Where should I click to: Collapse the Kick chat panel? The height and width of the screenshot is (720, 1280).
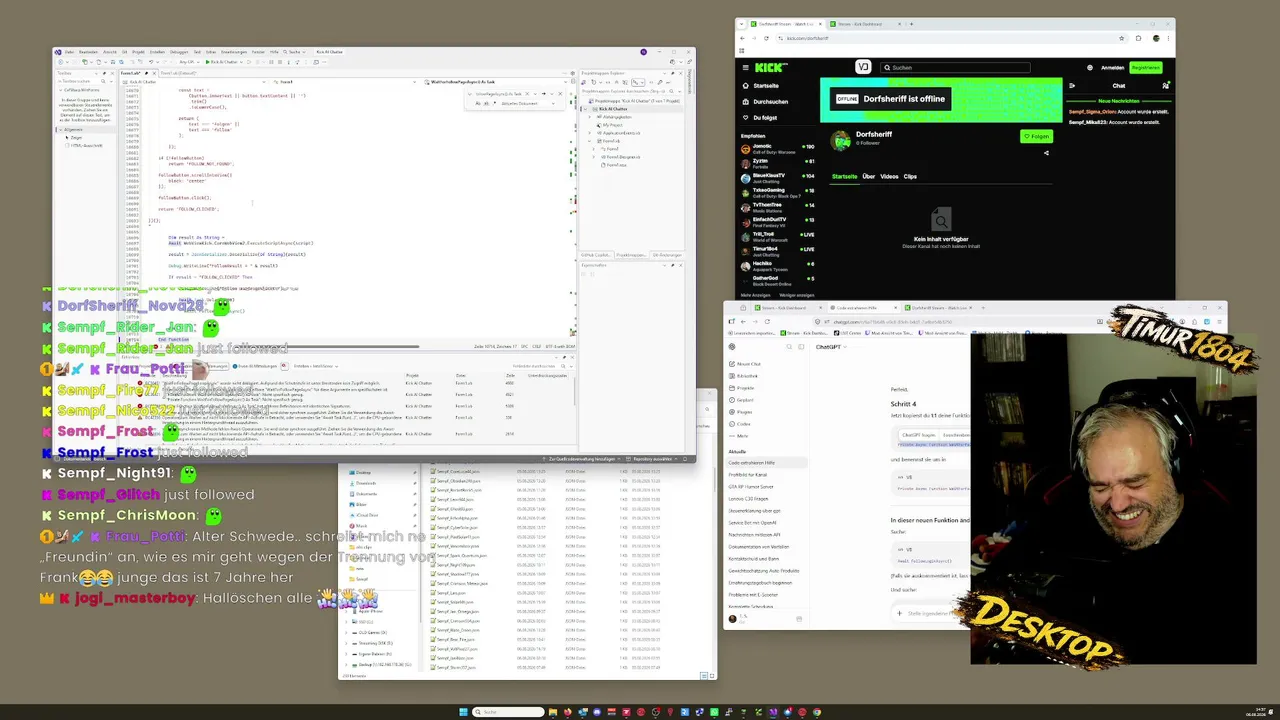click(1071, 86)
